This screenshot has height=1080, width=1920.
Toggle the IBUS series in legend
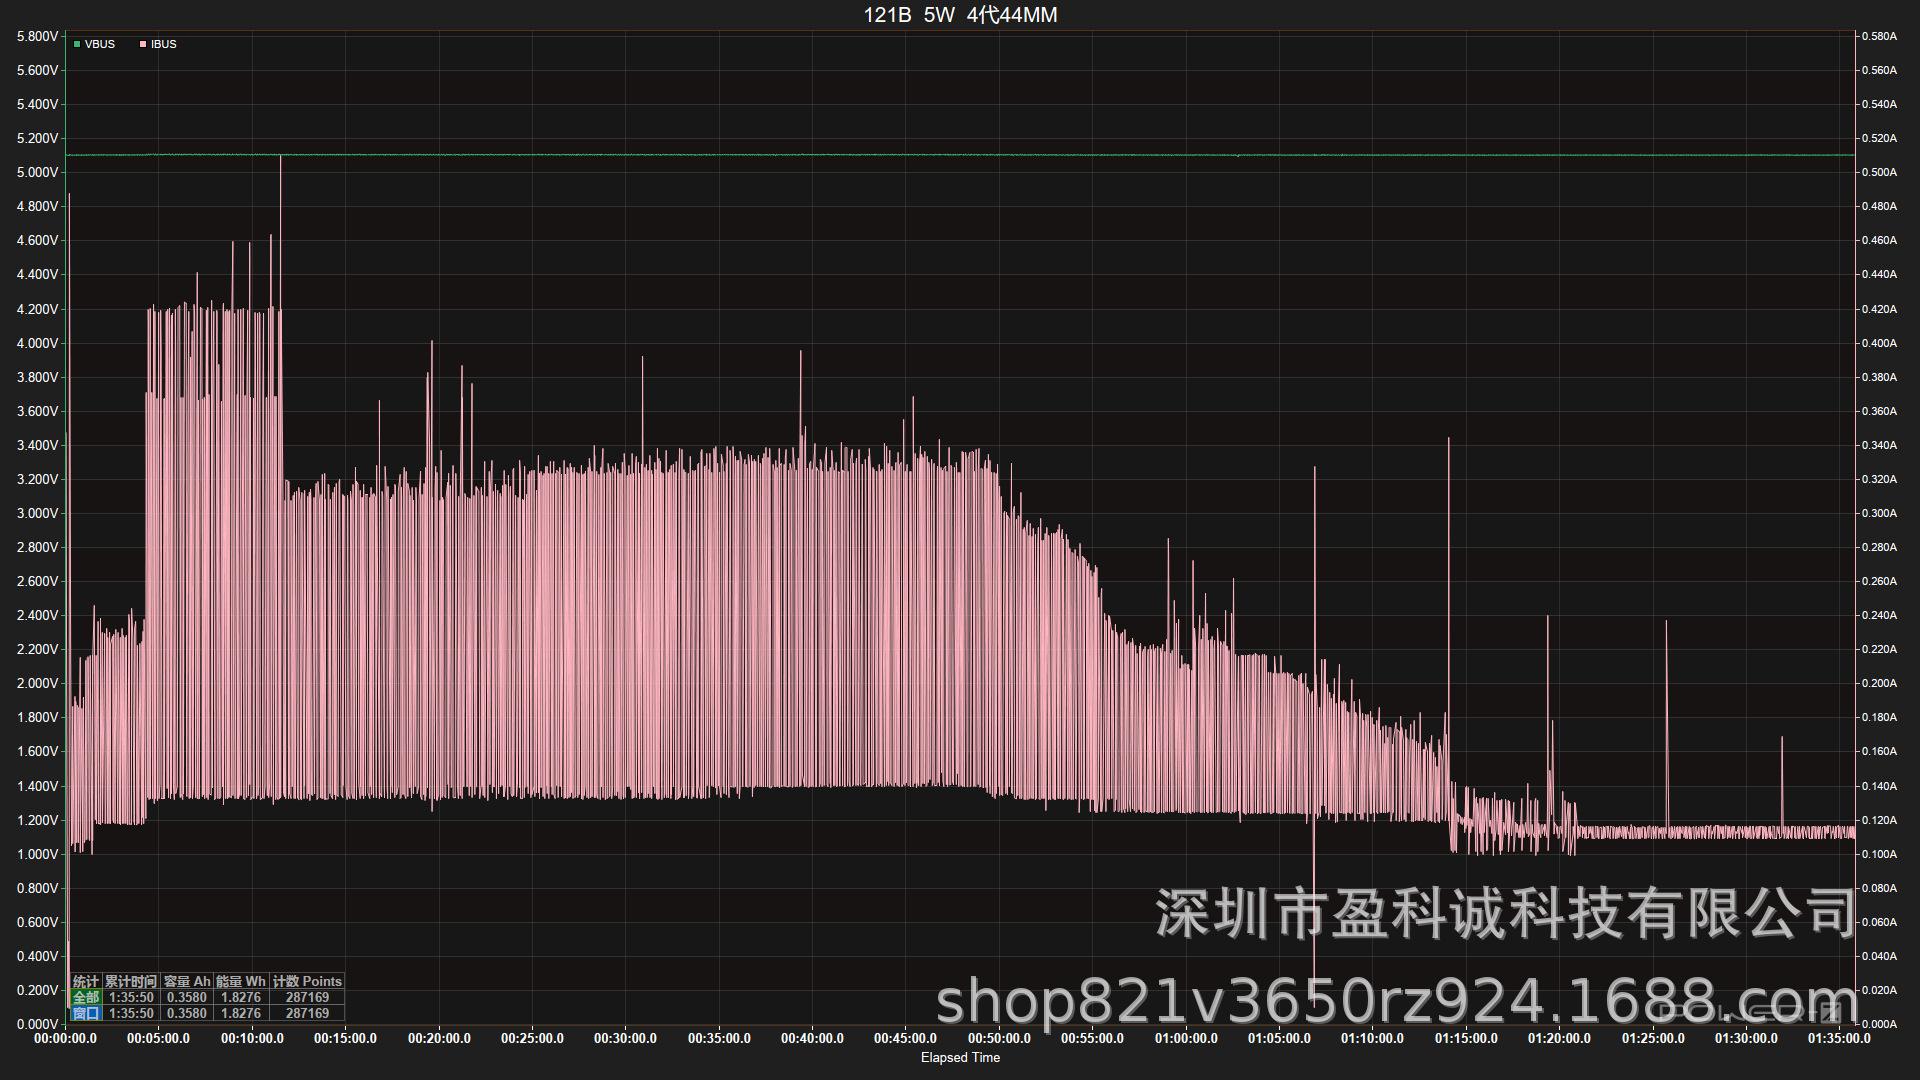[x=163, y=44]
